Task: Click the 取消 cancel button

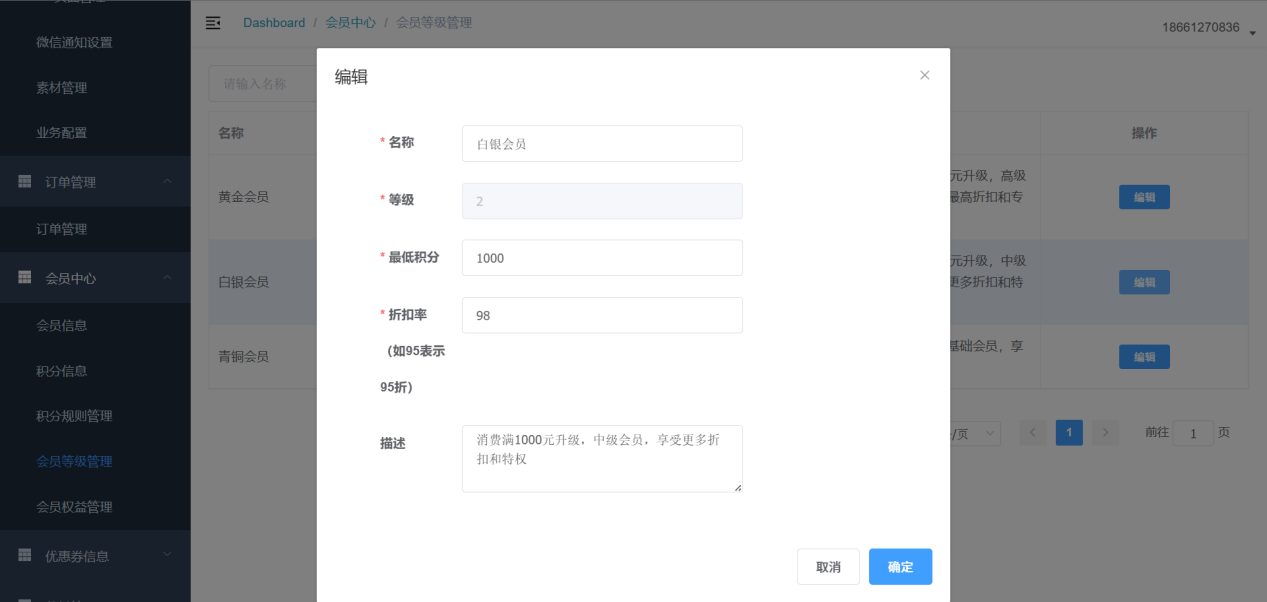Action: pyautogui.click(x=828, y=567)
